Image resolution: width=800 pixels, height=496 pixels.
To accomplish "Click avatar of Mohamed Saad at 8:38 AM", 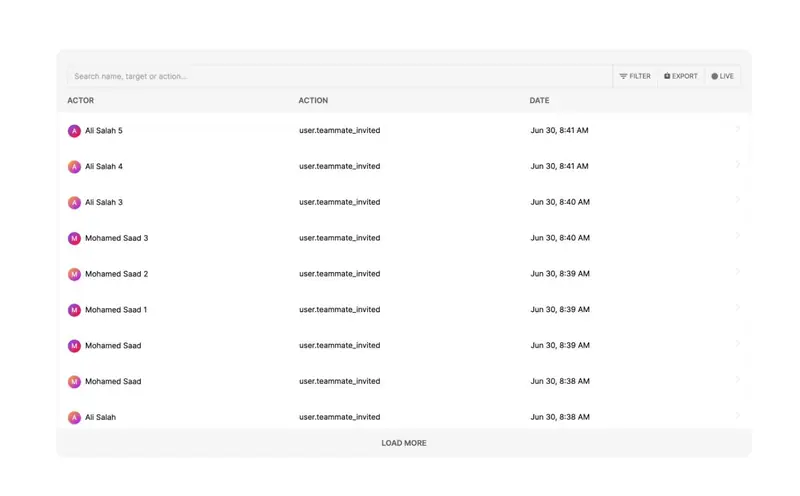I will pyautogui.click(x=74, y=382).
